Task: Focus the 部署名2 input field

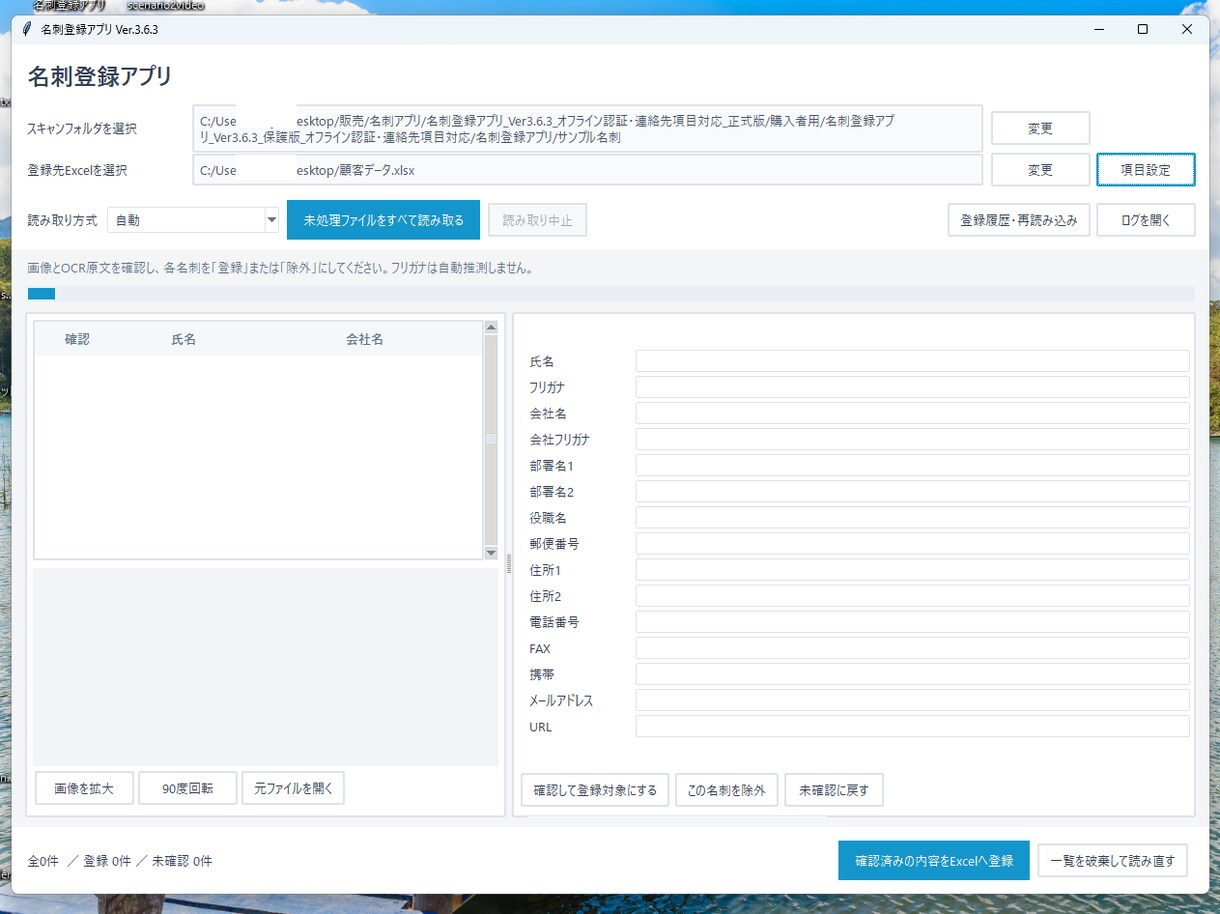Action: point(912,491)
